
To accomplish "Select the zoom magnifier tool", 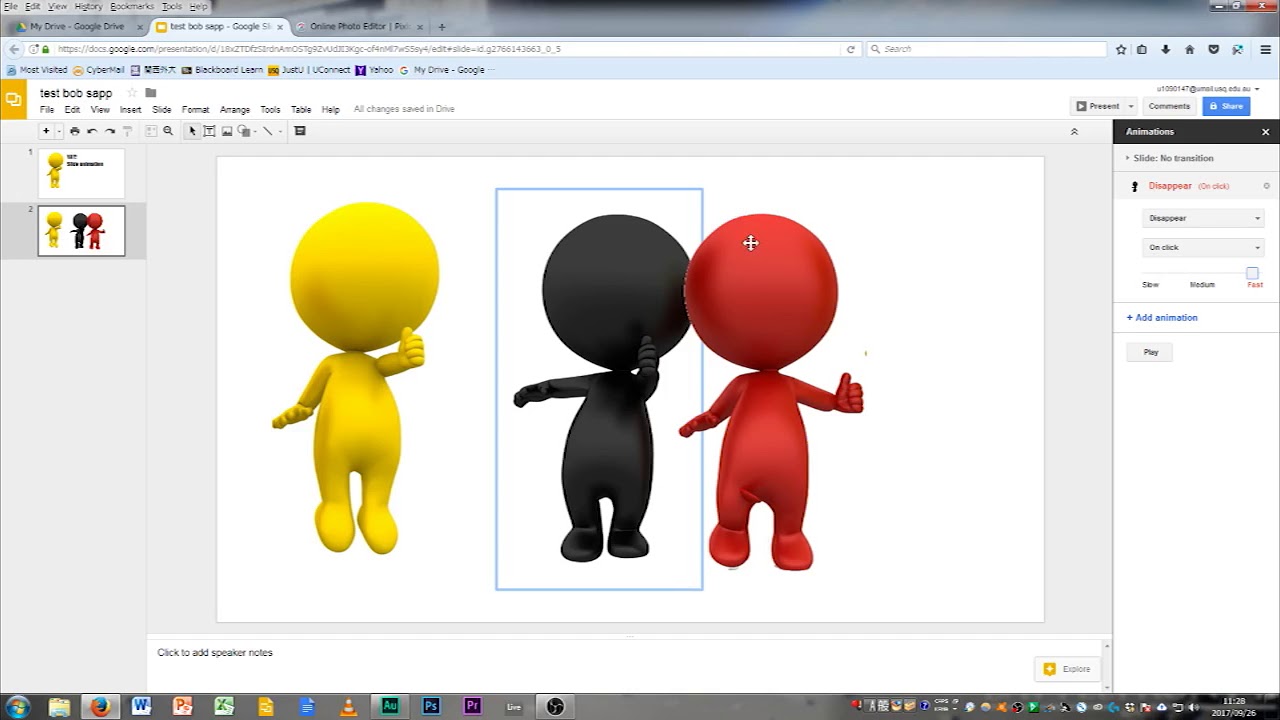I will pyautogui.click(x=168, y=131).
